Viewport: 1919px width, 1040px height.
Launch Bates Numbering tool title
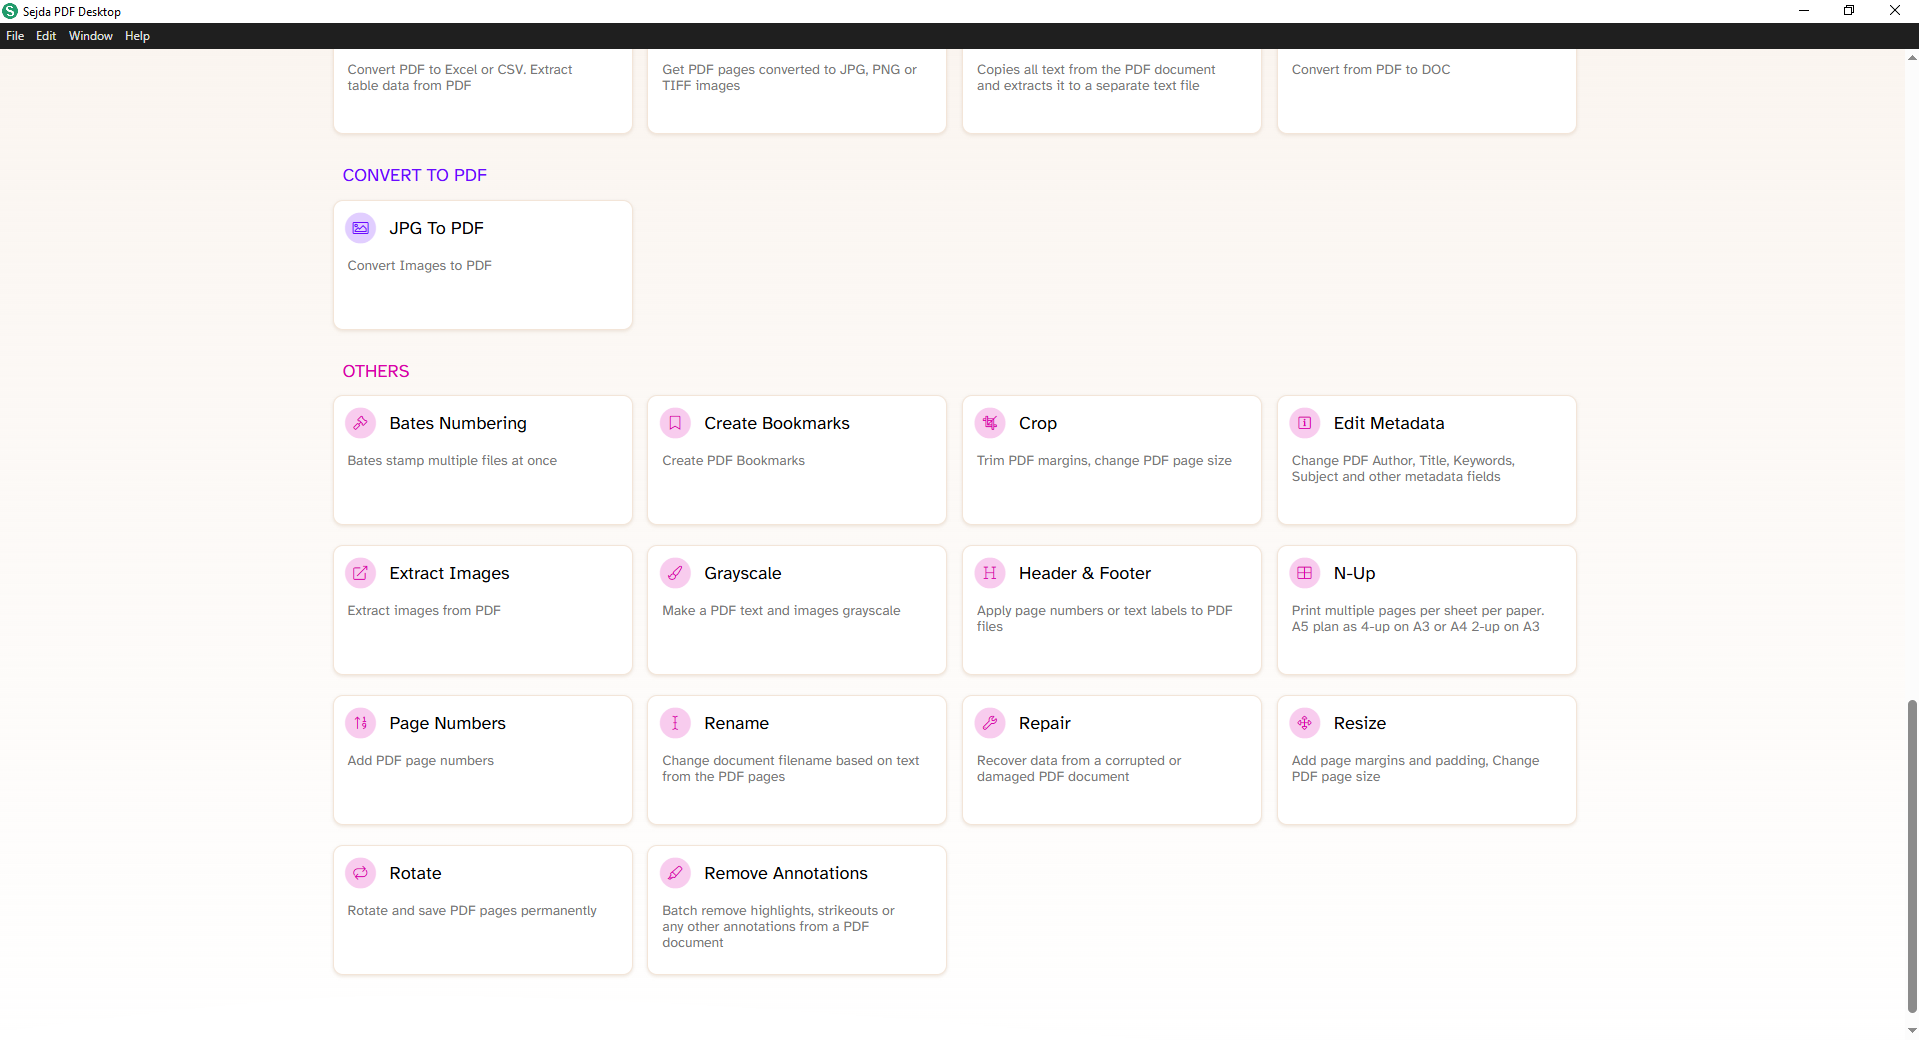coord(458,423)
